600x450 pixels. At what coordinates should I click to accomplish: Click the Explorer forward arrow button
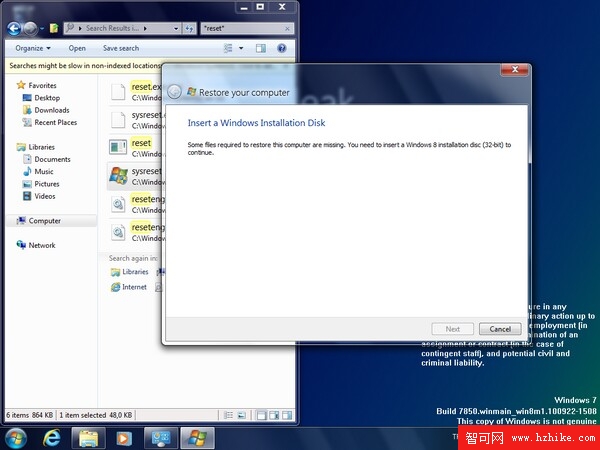30,28
